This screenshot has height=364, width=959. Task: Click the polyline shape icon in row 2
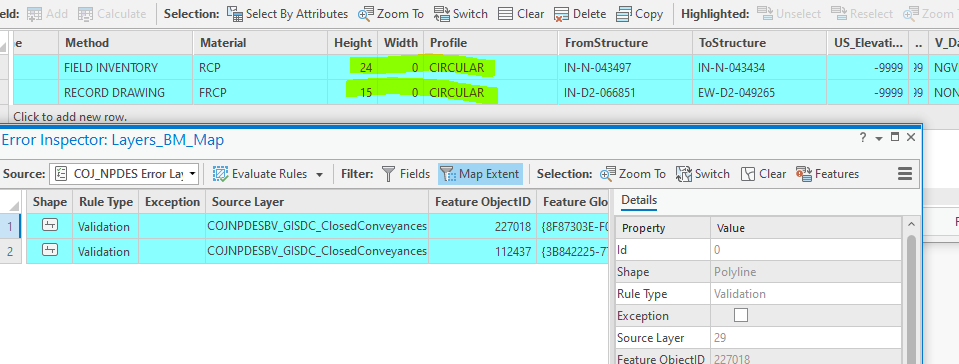pyautogui.click(x=50, y=251)
